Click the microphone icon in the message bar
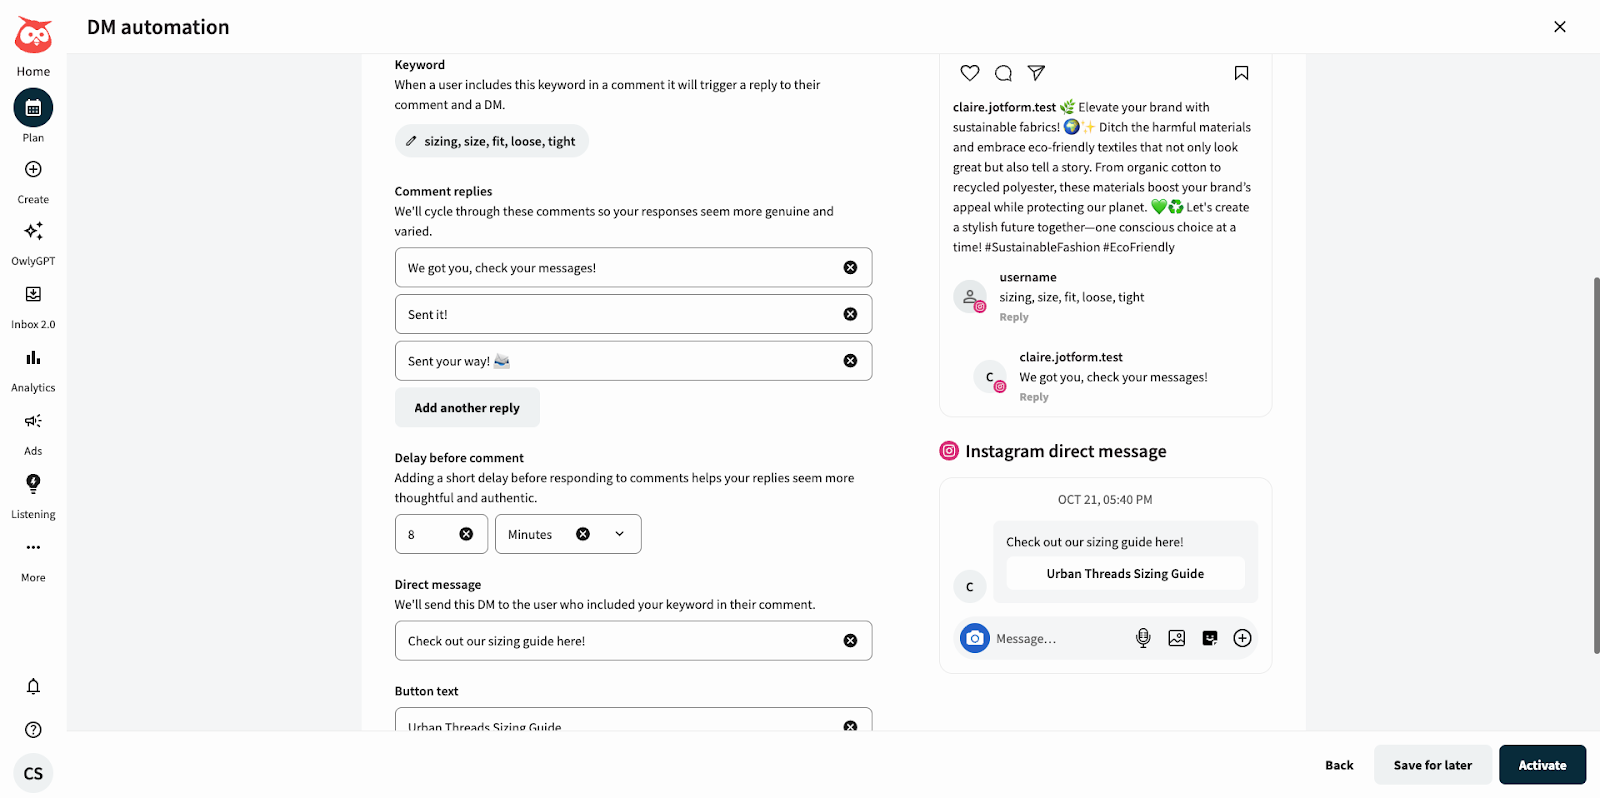The height and width of the screenshot is (798, 1600). (x=1142, y=637)
